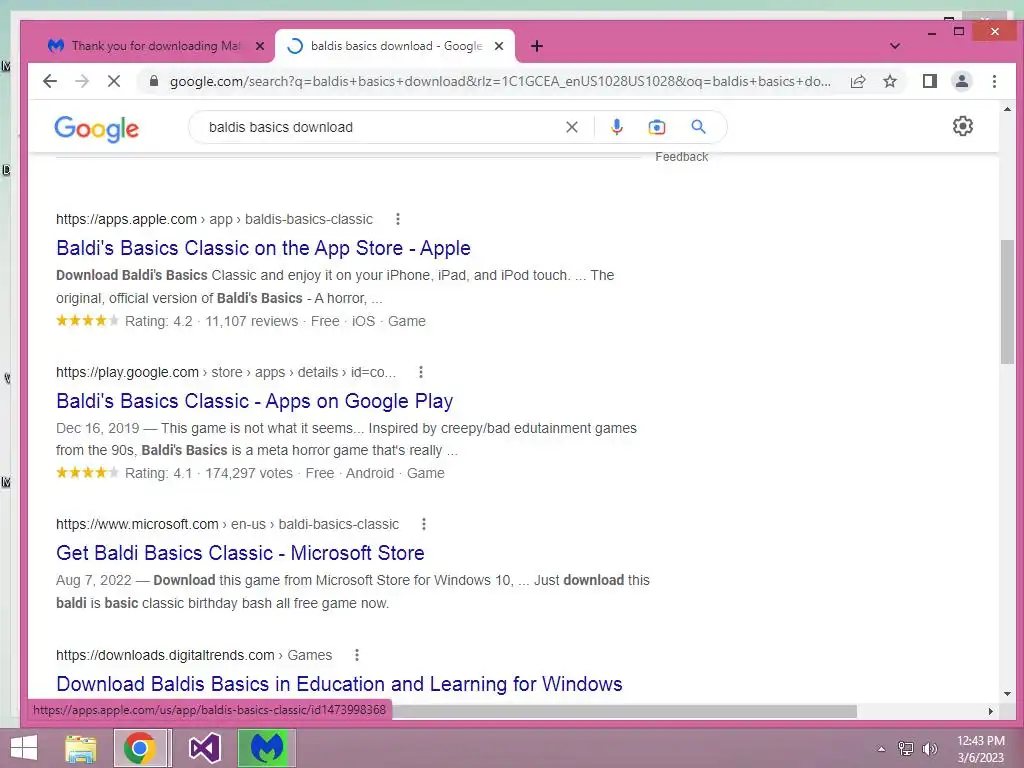The height and width of the screenshot is (768, 1024).
Task: Click the scroll down arrow
Action: click(1007, 694)
